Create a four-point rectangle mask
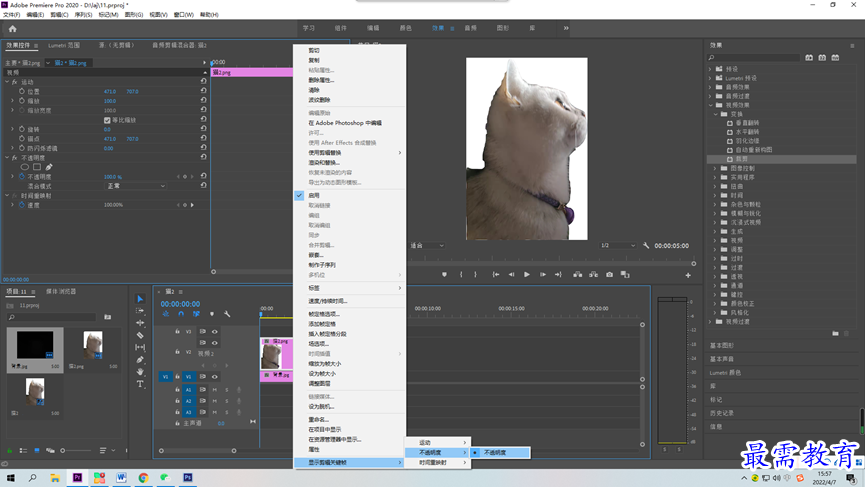 (x=37, y=167)
